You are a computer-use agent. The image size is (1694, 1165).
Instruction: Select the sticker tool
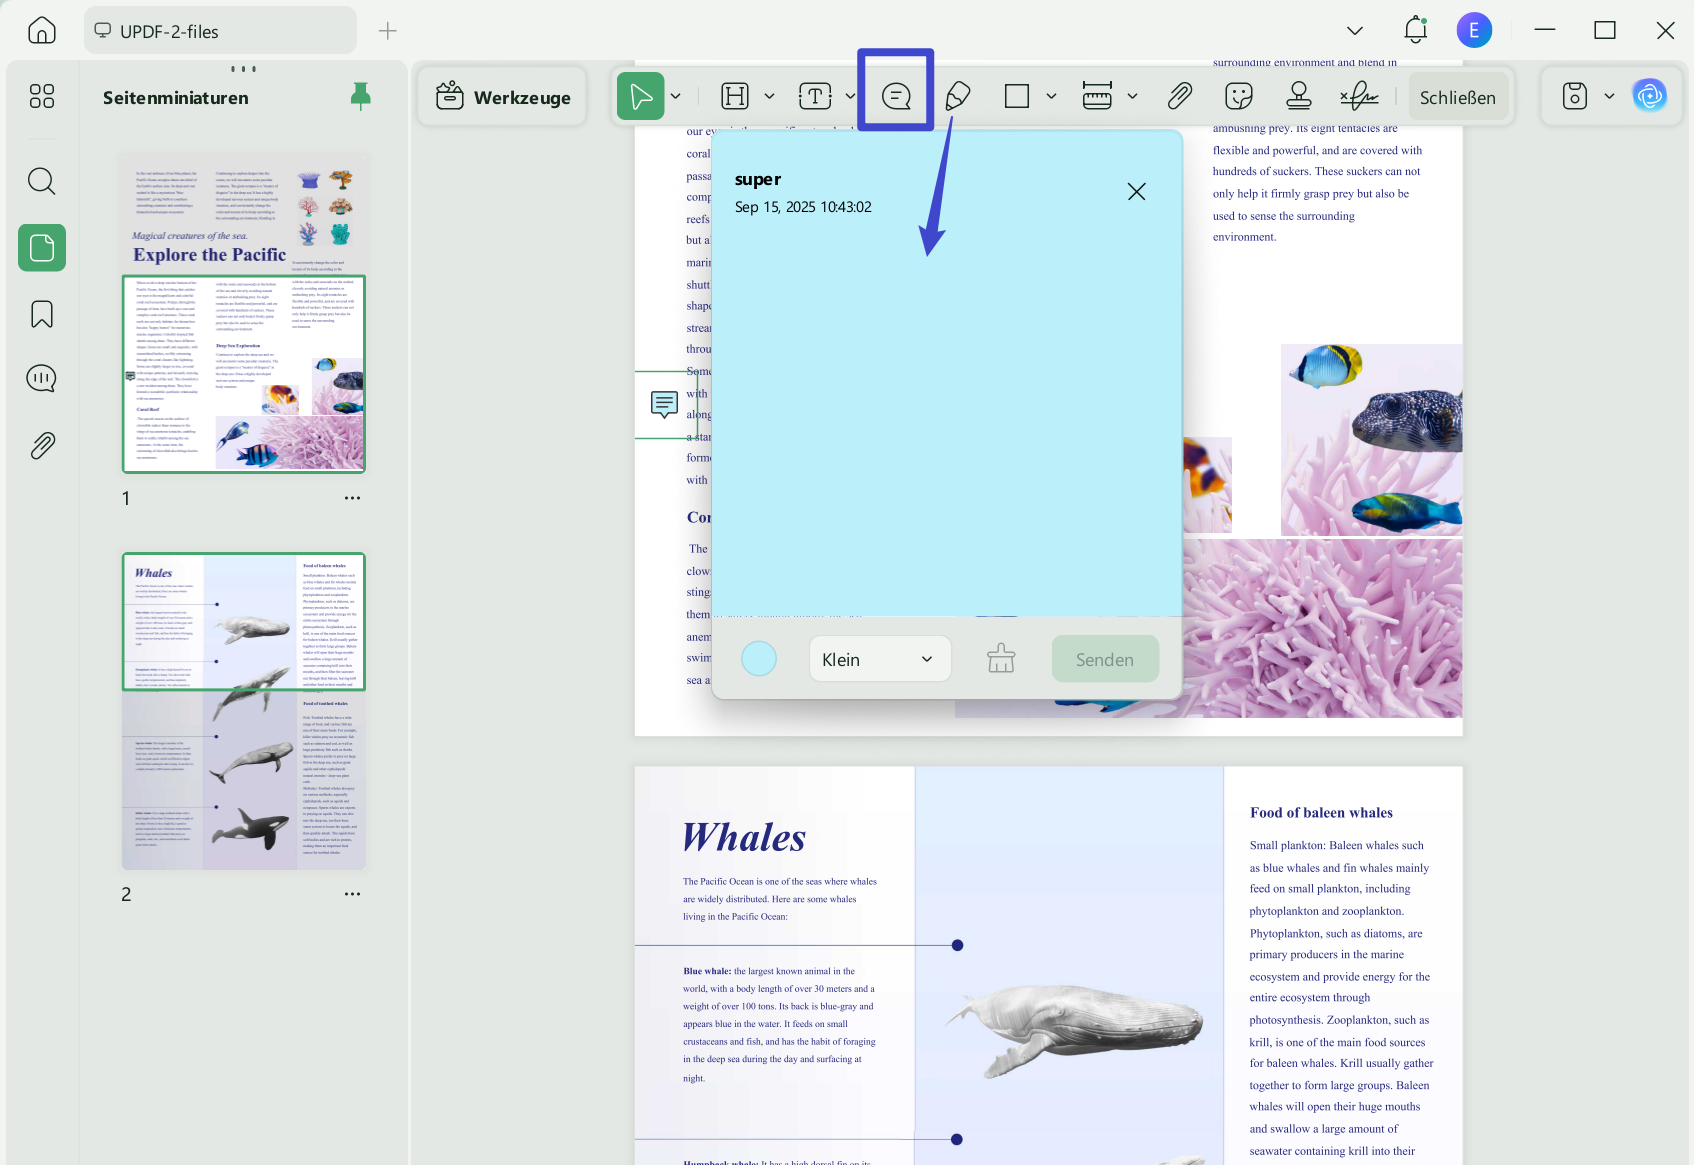click(x=1239, y=96)
